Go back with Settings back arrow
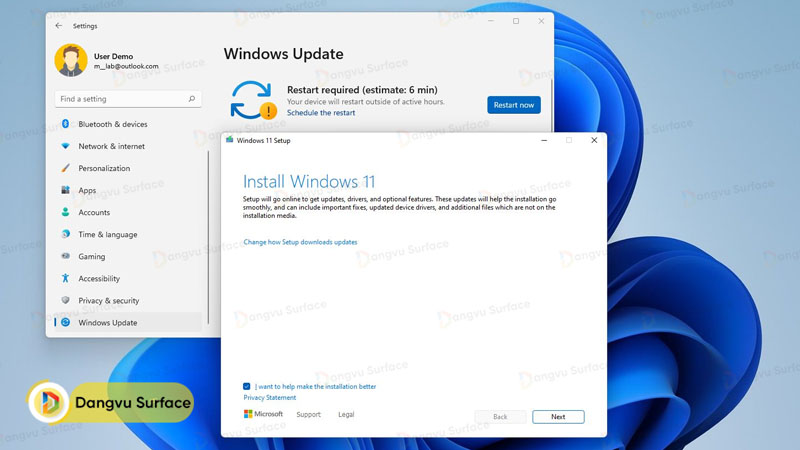 click(58, 26)
